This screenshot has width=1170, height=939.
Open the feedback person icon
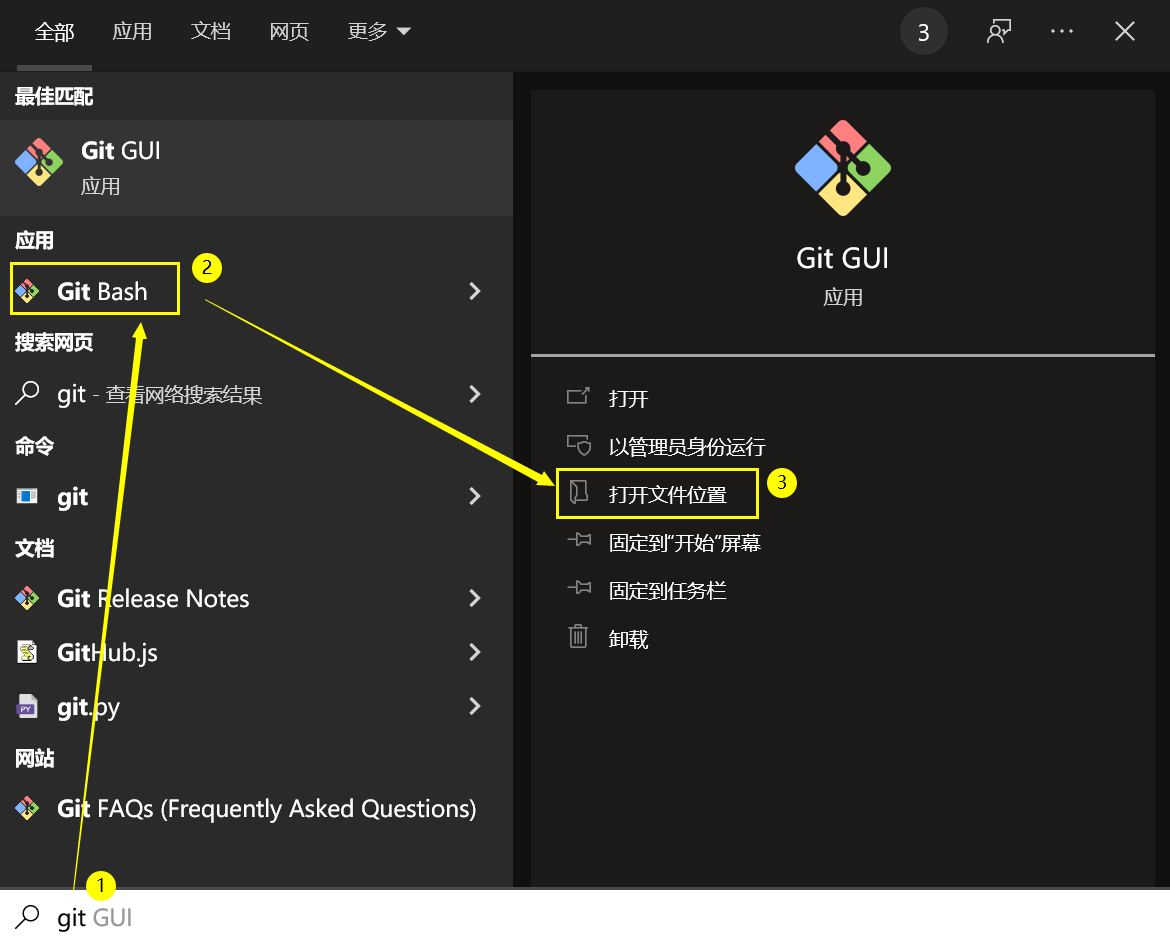(998, 31)
